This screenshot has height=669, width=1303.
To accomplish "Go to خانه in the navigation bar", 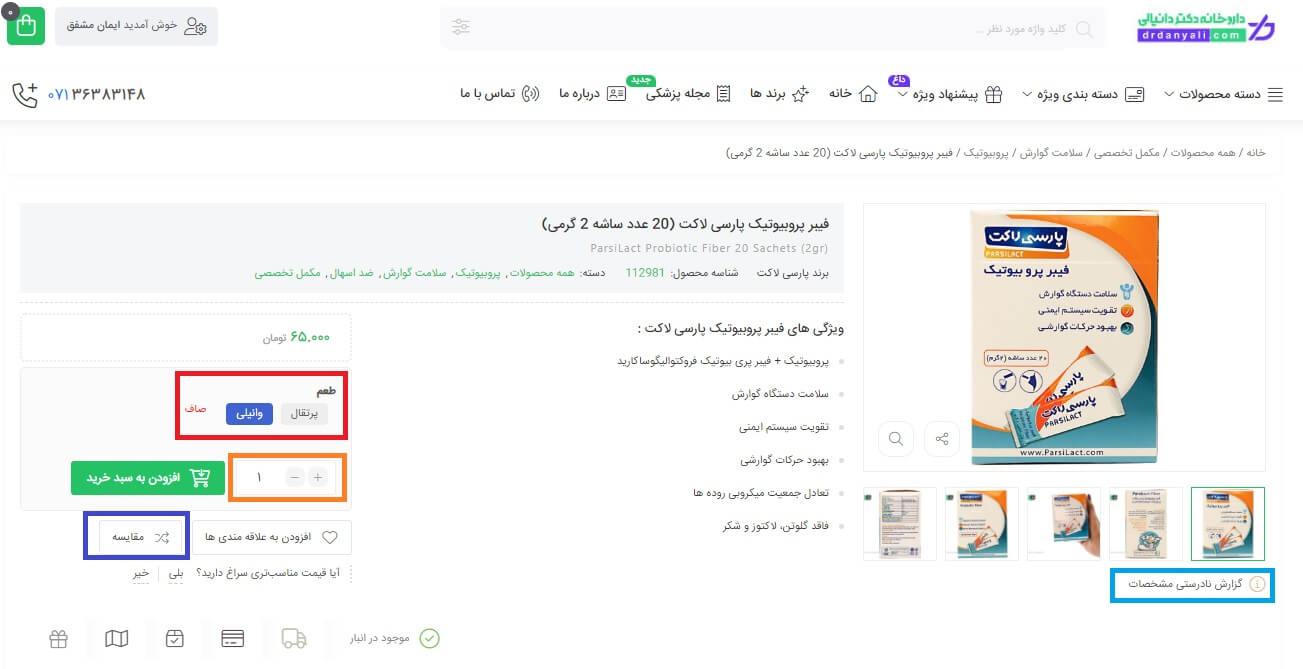I will (x=853, y=94).
